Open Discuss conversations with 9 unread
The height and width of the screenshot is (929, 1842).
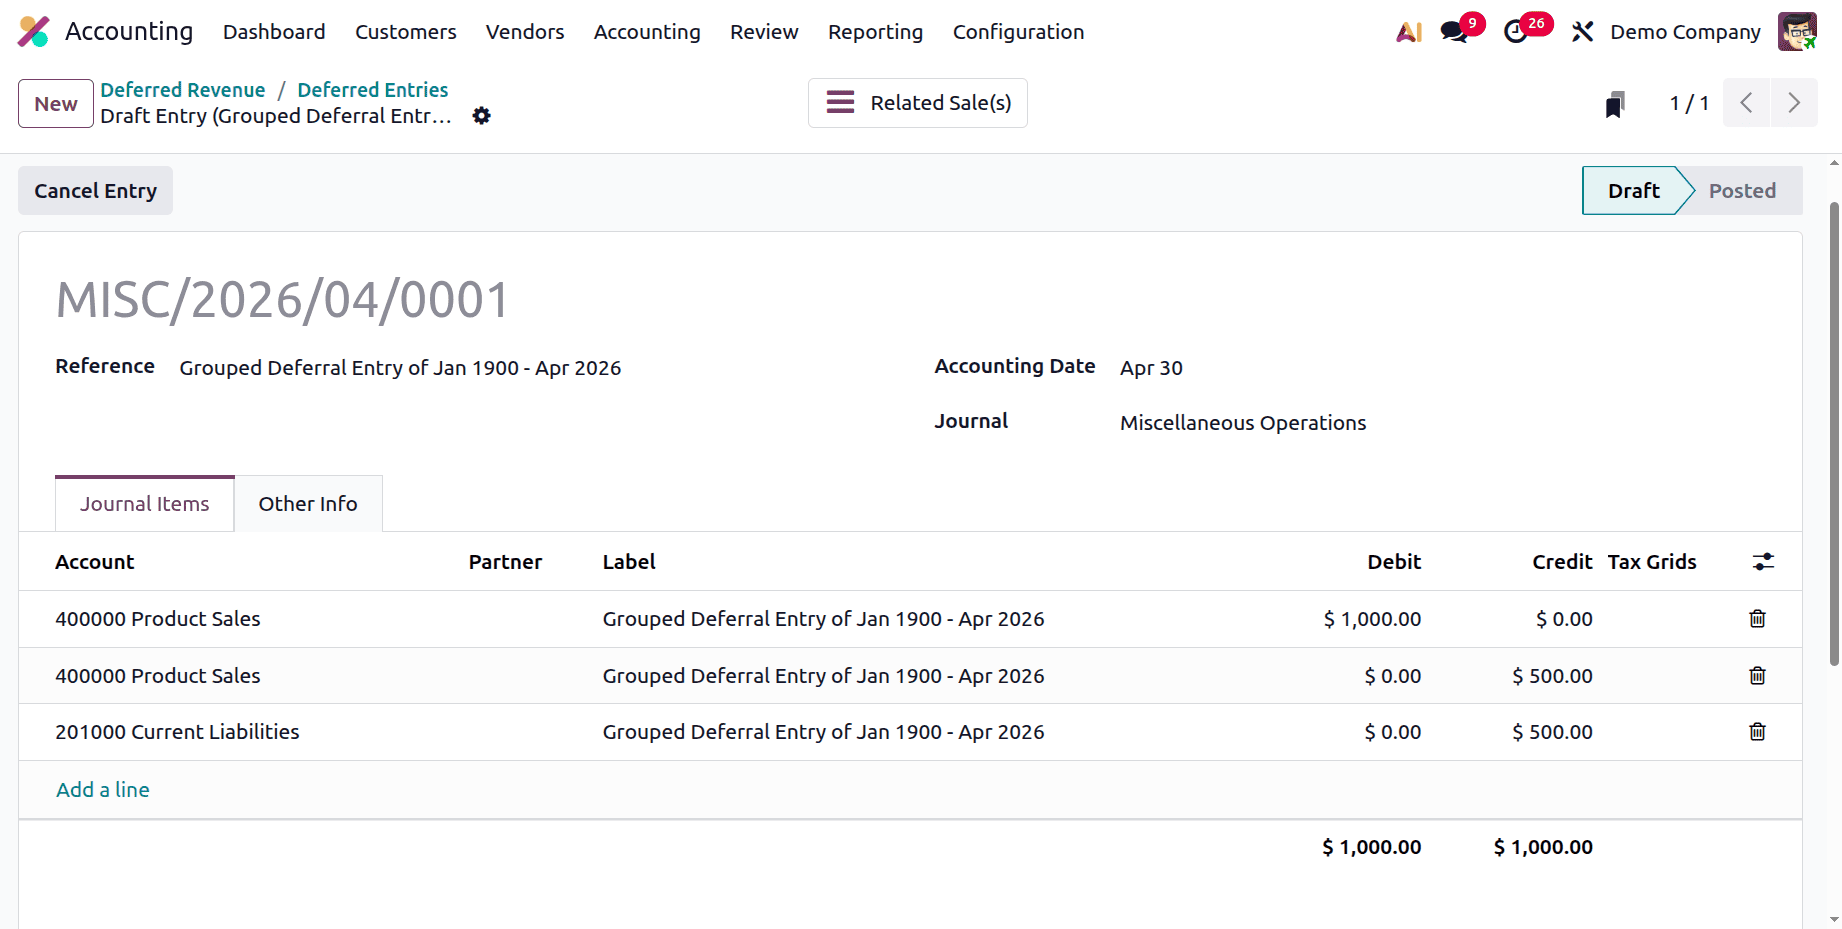click(x=1452, y=31)
